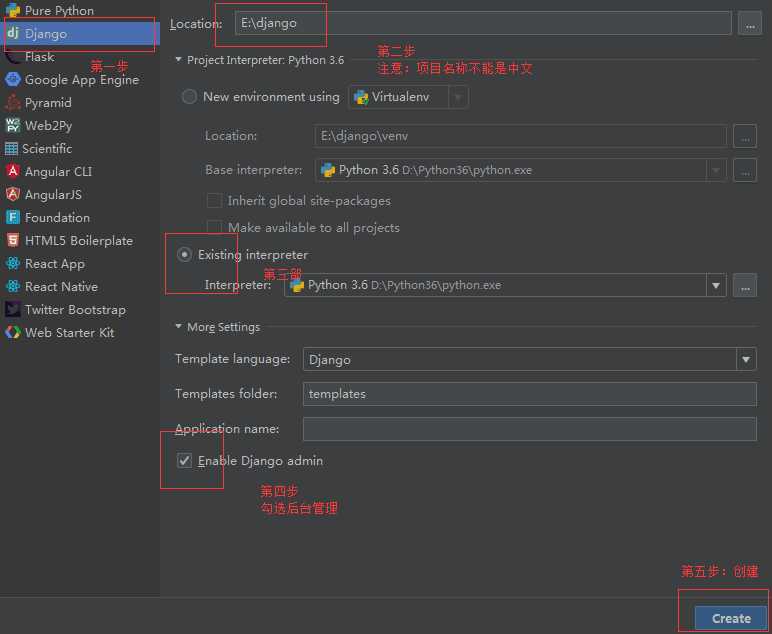The height and width of the screenshot is (634, 772).
Task: Toggle Inherit global site-packages checkbox
Action: (214, 201)
